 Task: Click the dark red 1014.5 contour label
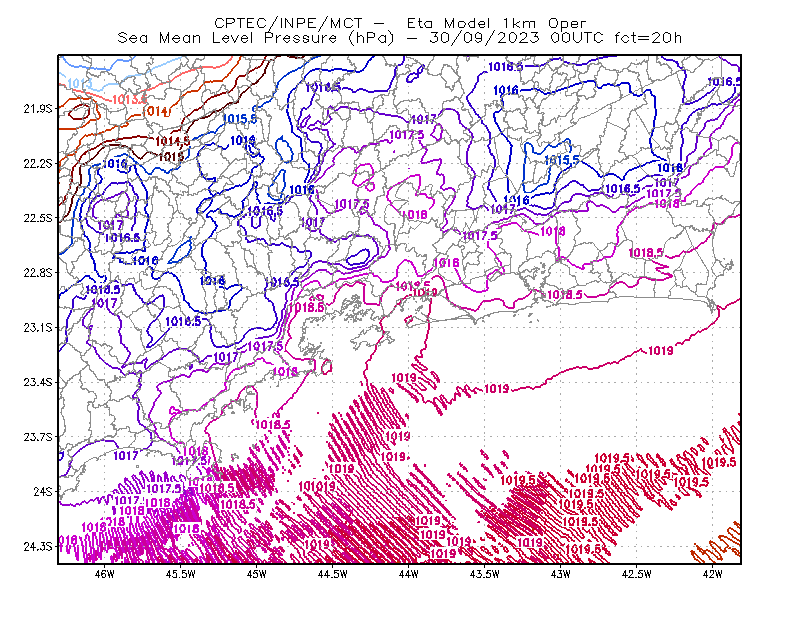tap(172, 141)
